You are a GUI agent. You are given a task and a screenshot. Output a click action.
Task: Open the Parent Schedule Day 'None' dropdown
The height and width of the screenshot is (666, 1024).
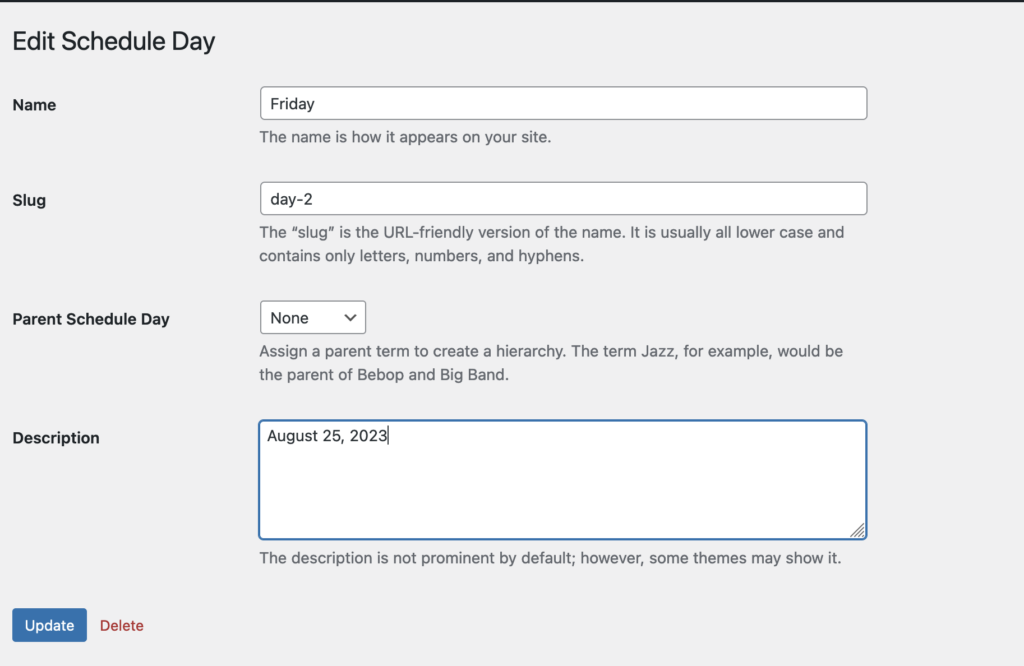tap(313, 317)
